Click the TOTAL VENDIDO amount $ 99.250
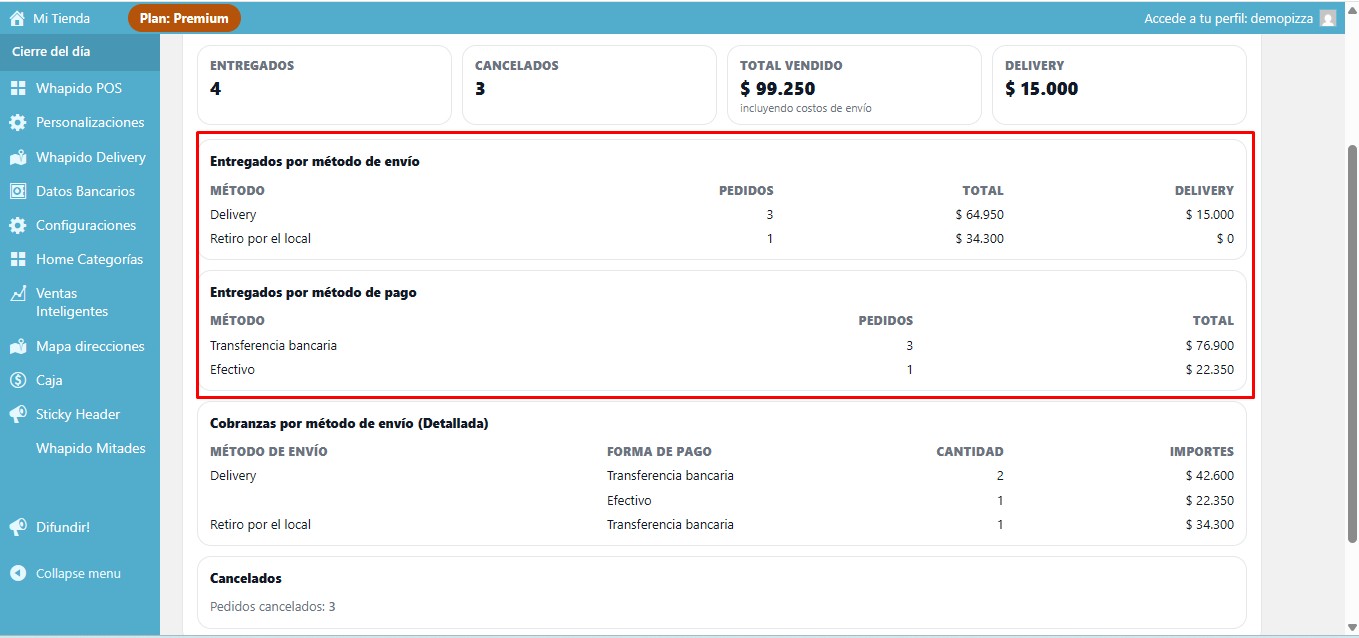Screen dimensions: 1359x638 778,88
